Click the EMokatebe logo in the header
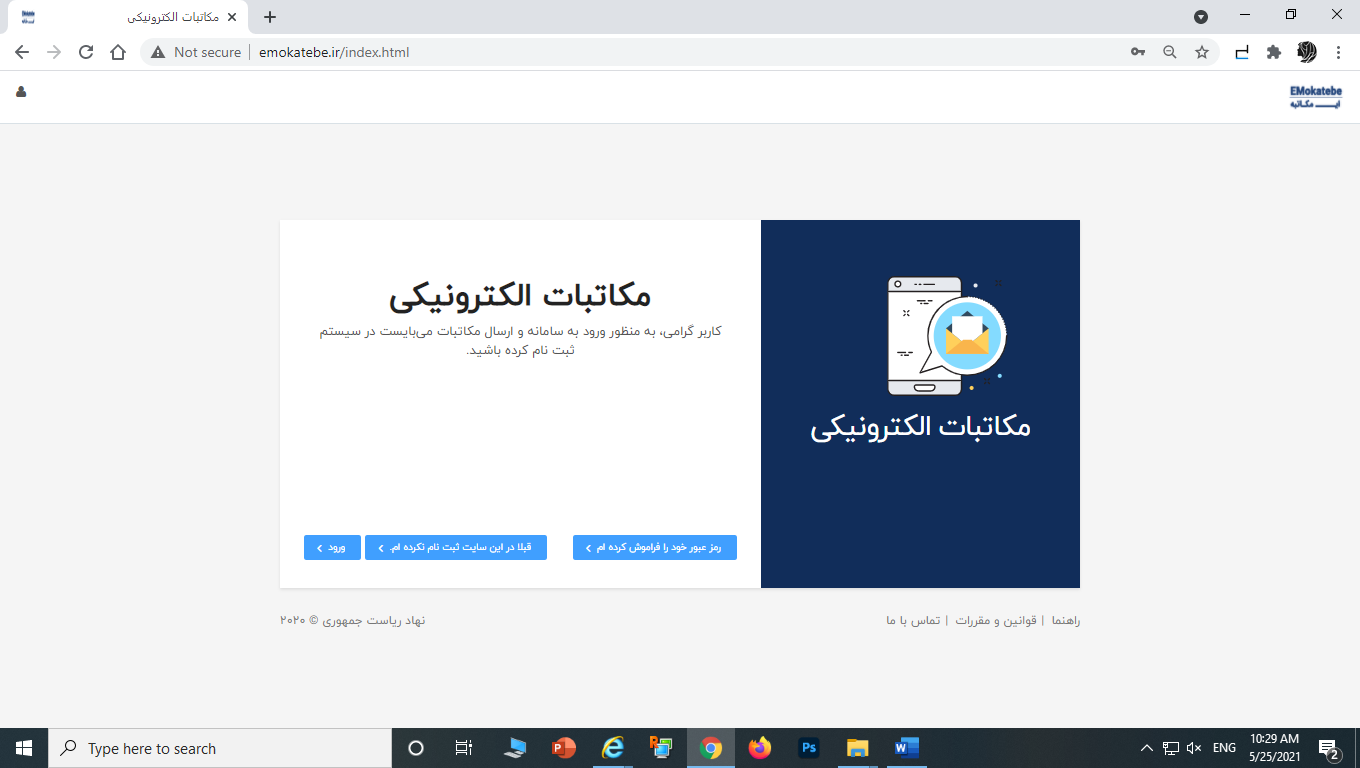Viewport: 1360px width, 768px height. click(x=1315, y=96)
